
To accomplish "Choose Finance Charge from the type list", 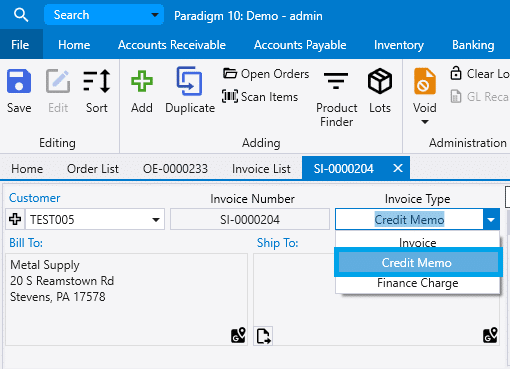I will [417, 283].
